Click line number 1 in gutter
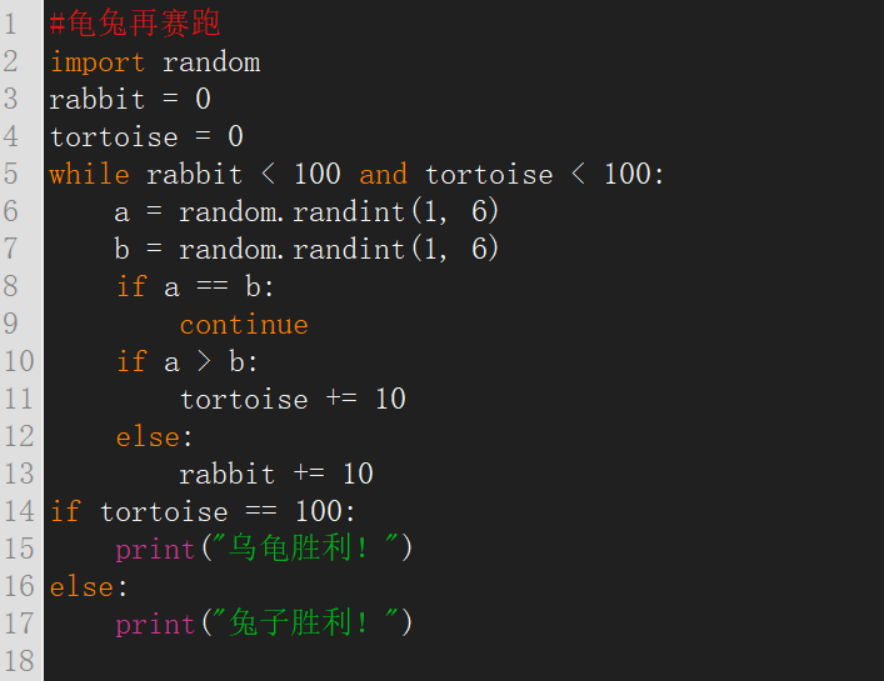Image resolution: width=884 pixels, height=682 pixels. [11, 24]
